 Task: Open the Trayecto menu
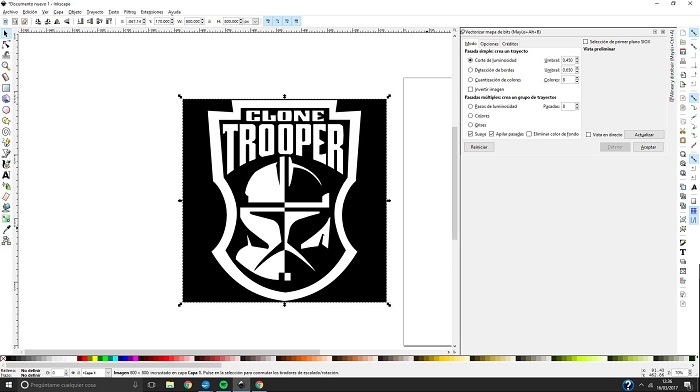pyautogui.click(x=95, y=12)
